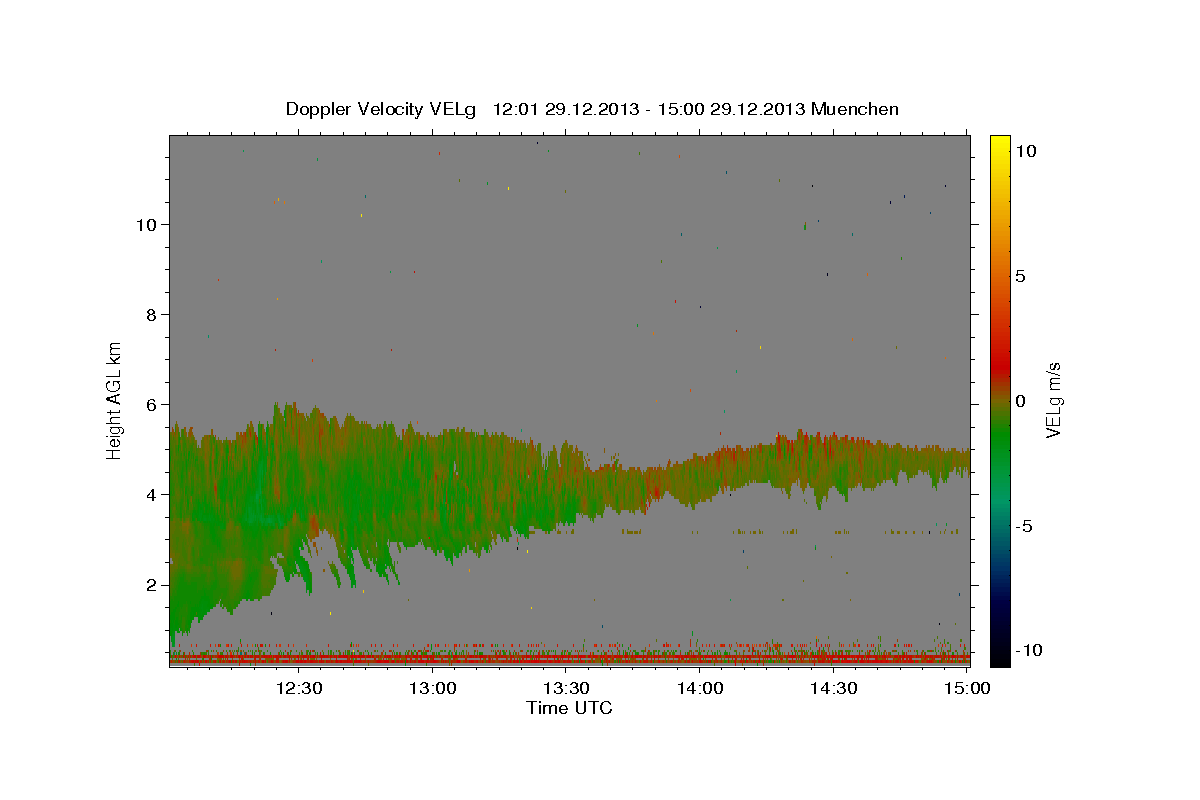Click the colorbar value 0 label
This screenshot has width=1200, height=800.
[x=1019, y=401]
